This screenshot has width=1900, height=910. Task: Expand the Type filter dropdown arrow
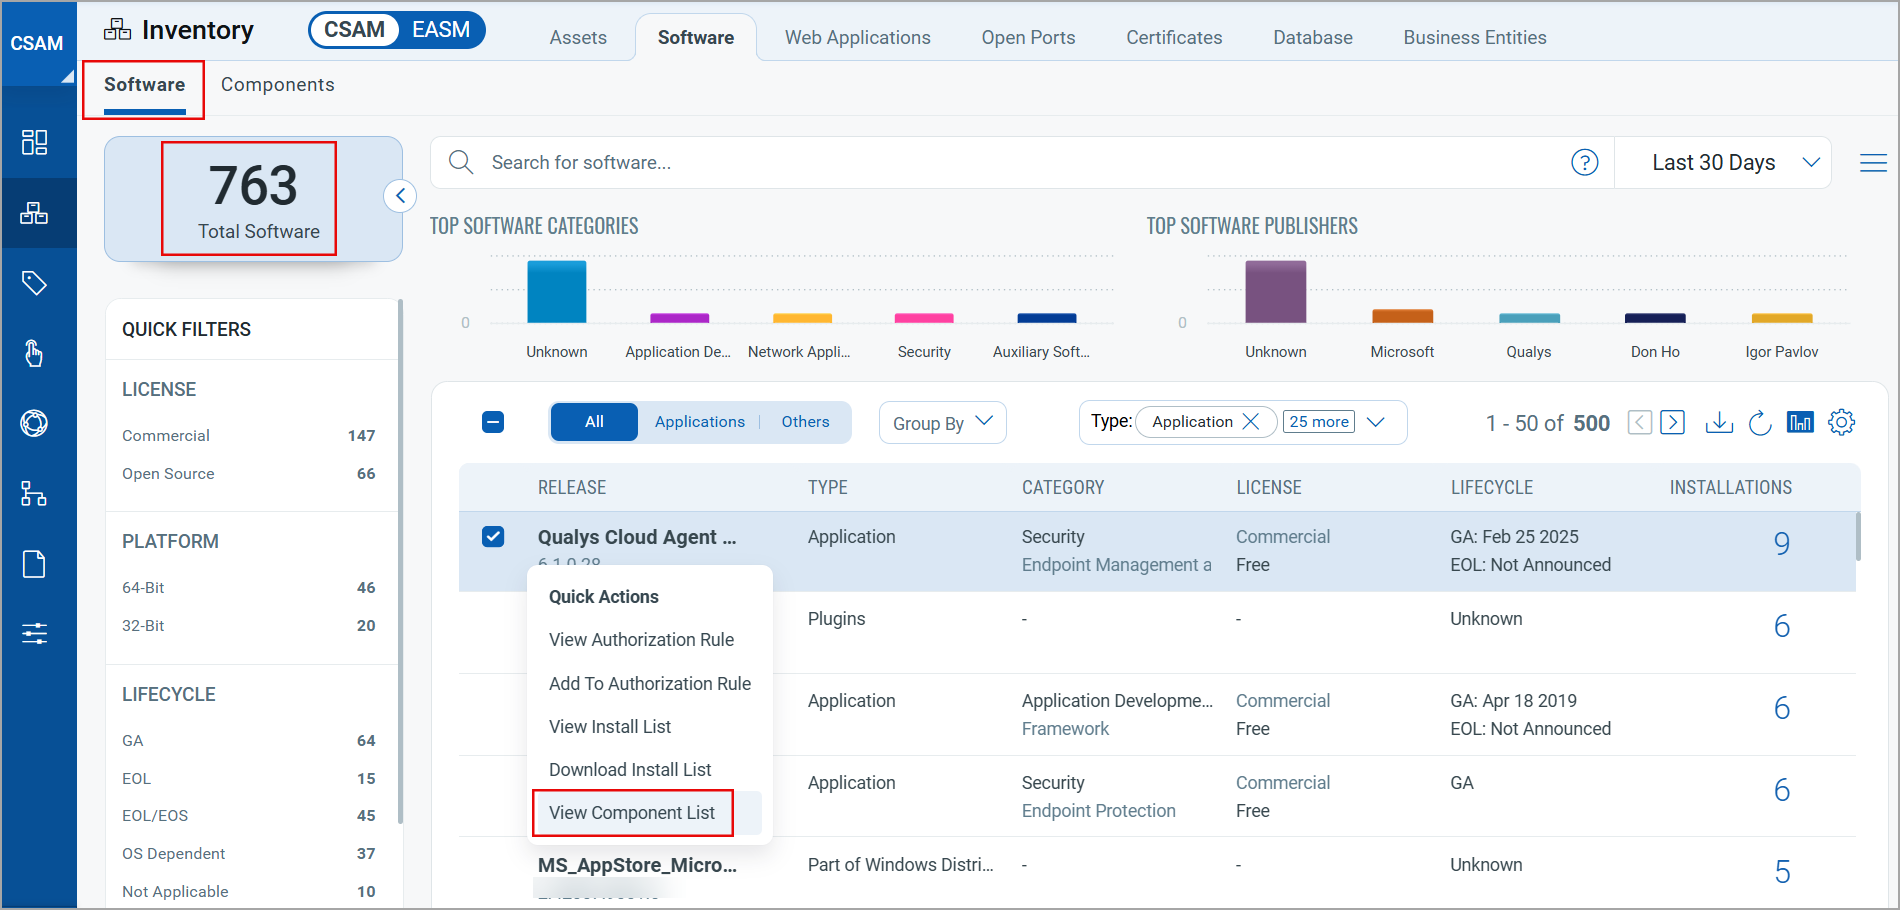tap(1376, 422)
